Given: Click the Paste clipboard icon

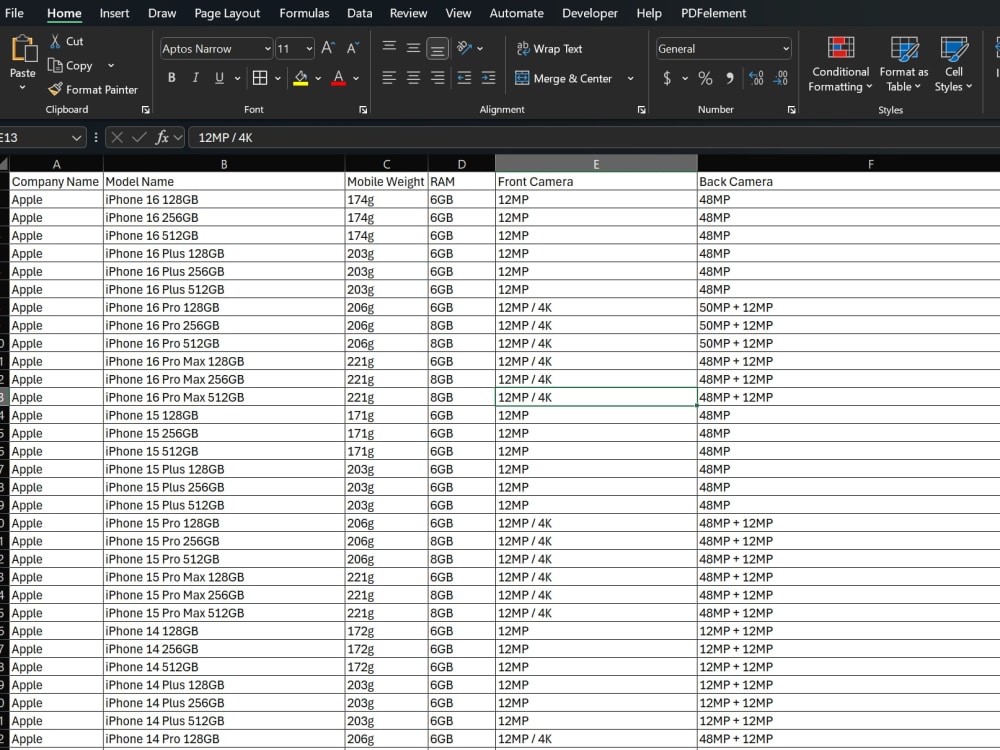Looking at the screenshot, I should point(24,48).
